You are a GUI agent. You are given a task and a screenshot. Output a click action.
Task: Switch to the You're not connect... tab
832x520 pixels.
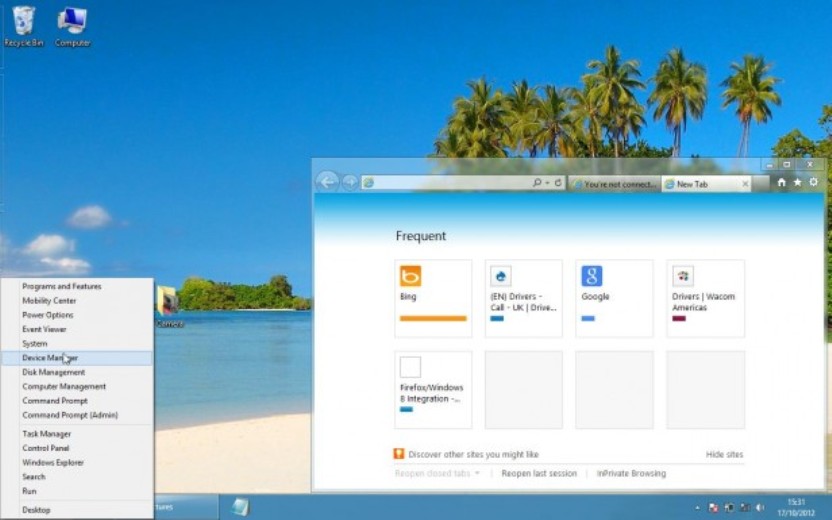(x=614, y=184)
